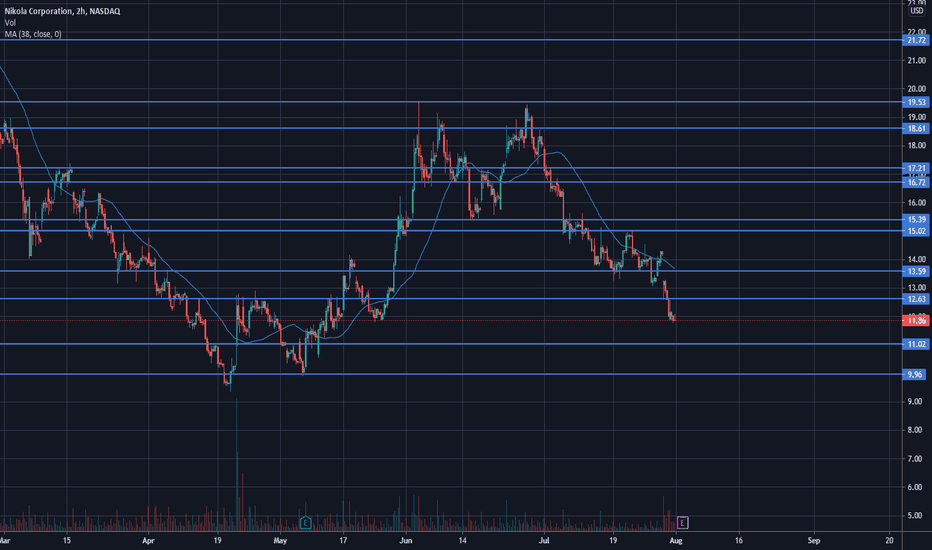Viewport: 932px width, 550px height.
Task: Select the 13.59 price level label
Action: pos(915,271)
